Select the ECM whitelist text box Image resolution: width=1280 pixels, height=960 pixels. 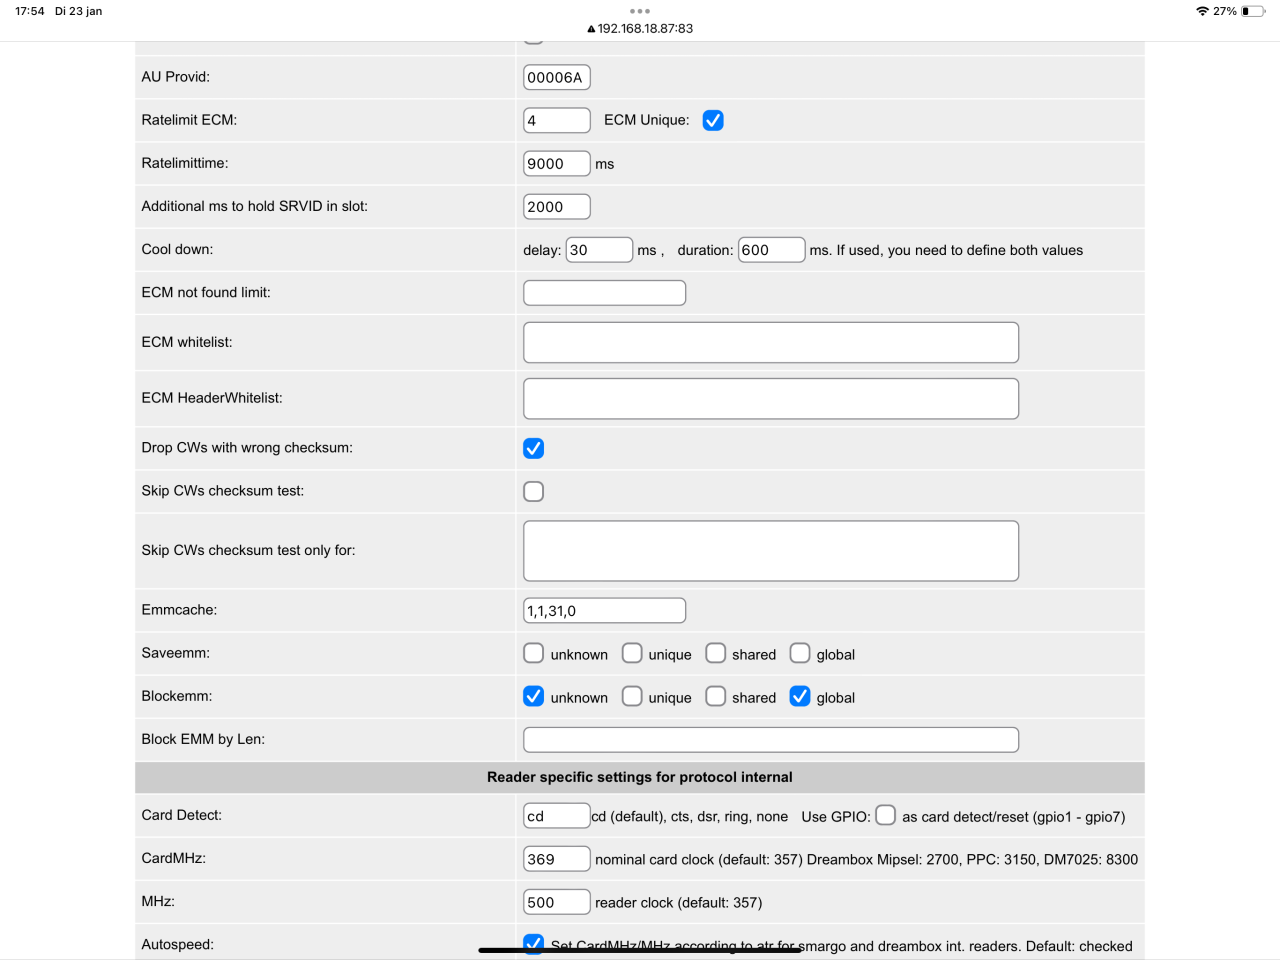point(770,342)
